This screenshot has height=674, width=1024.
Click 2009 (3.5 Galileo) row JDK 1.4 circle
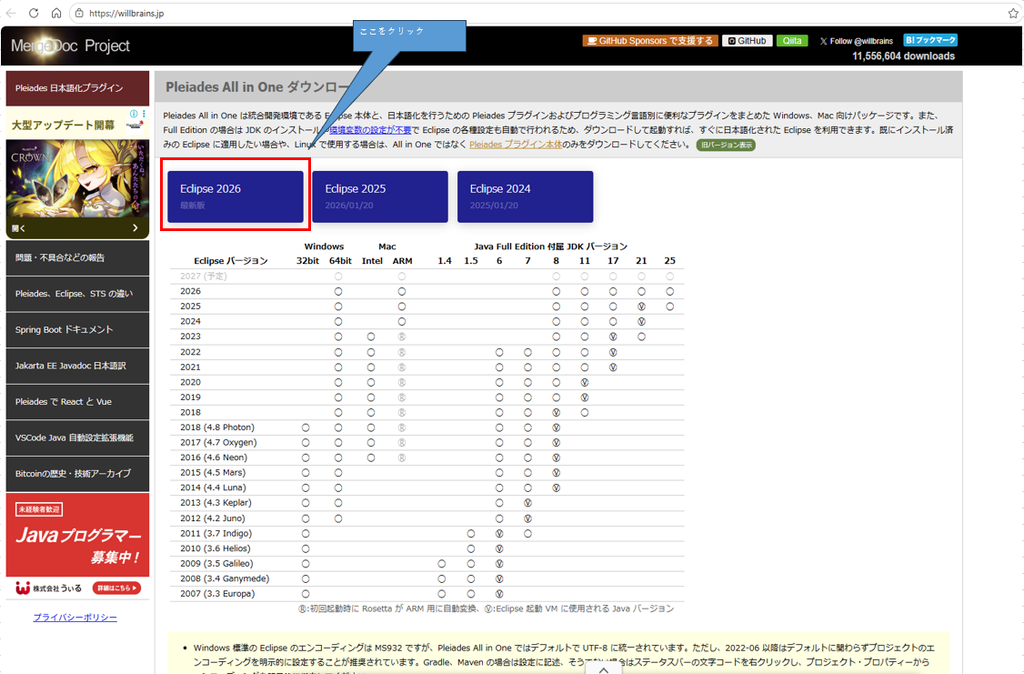point(442,564)
